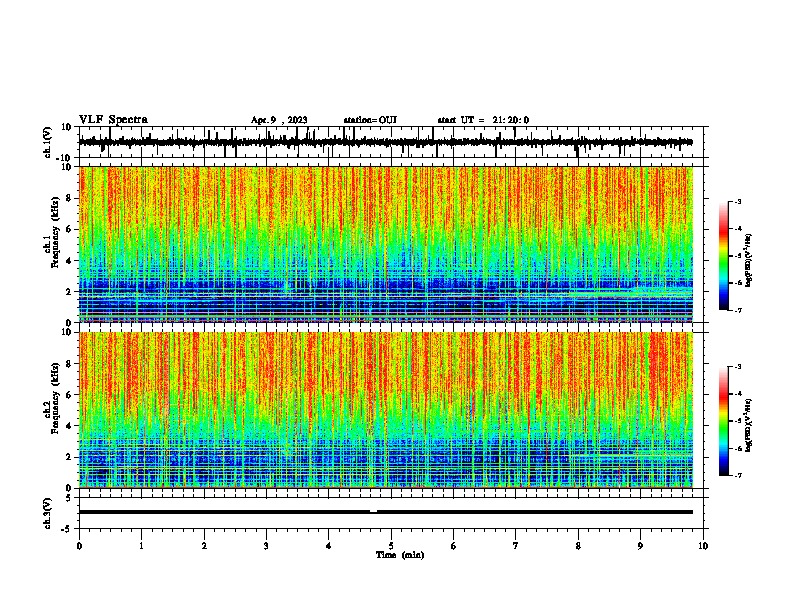Viewport: 792px width, 612px height.
Task: Click the gap in the ch.3 trace
Action: pyautogui.click(x=373, y=512)
